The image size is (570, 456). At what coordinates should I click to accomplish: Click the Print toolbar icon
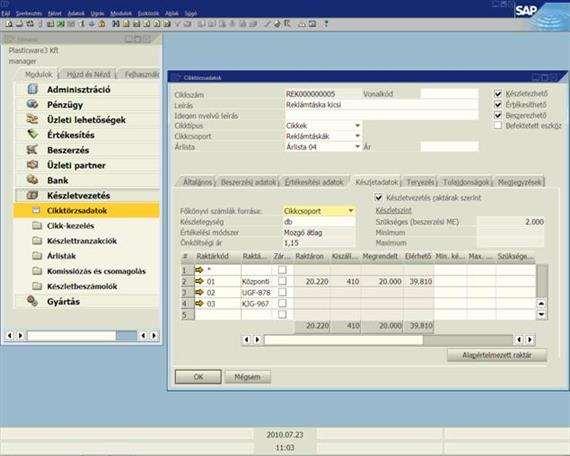click(20, 24)
